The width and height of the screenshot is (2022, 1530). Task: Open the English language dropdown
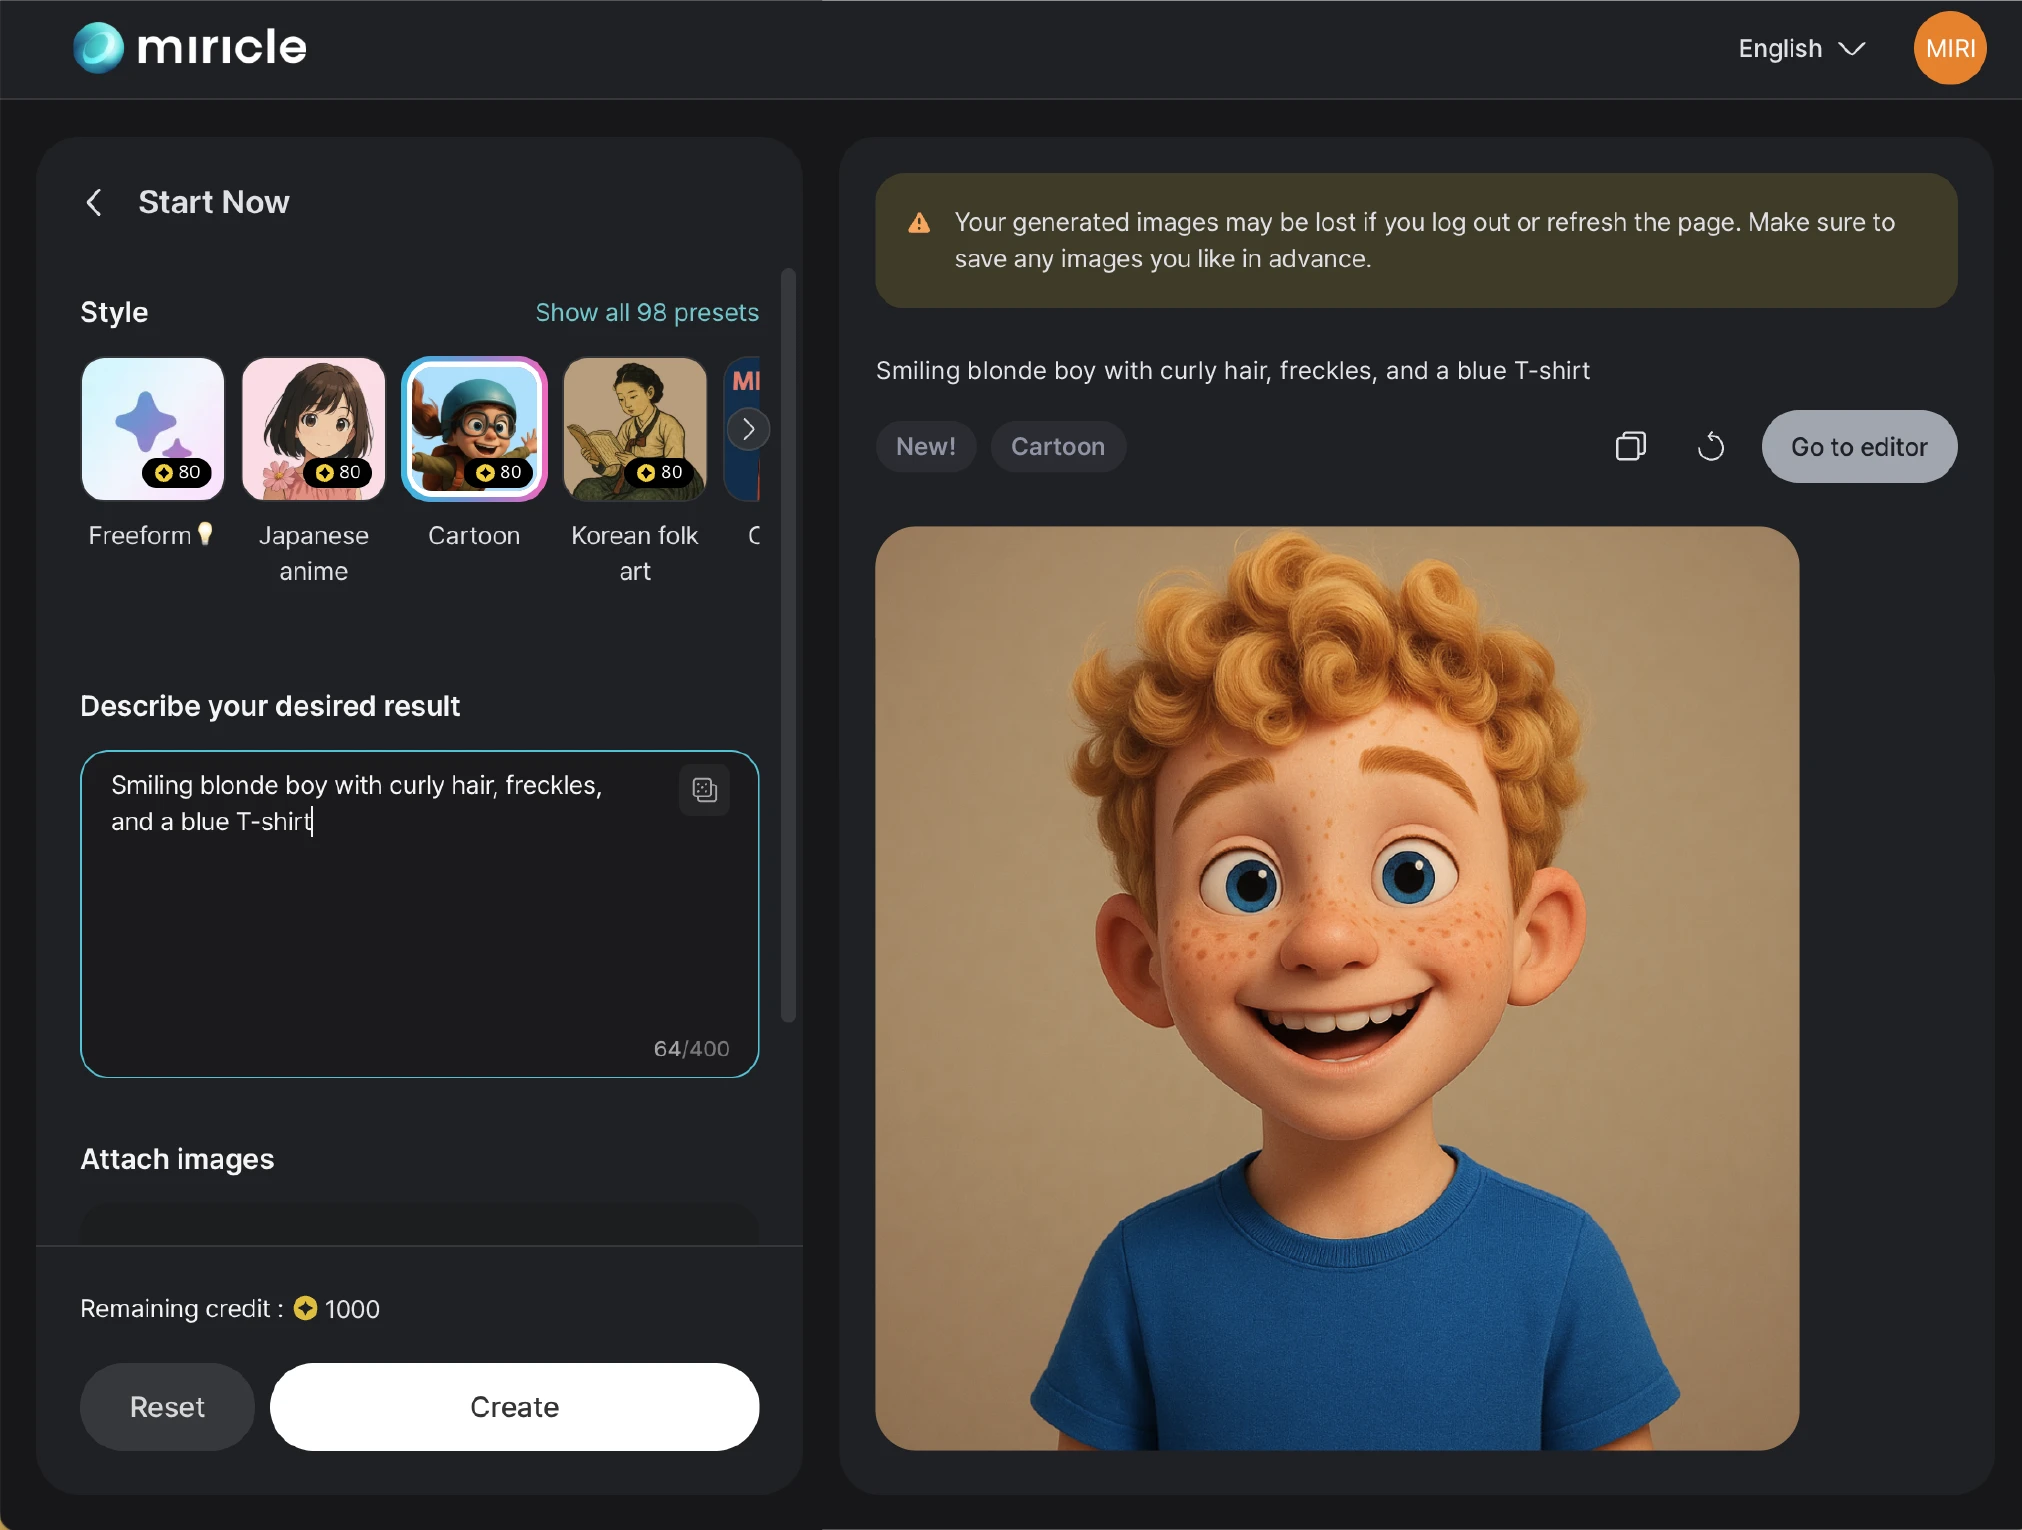pyautogui.click(x=1800, y=48)
